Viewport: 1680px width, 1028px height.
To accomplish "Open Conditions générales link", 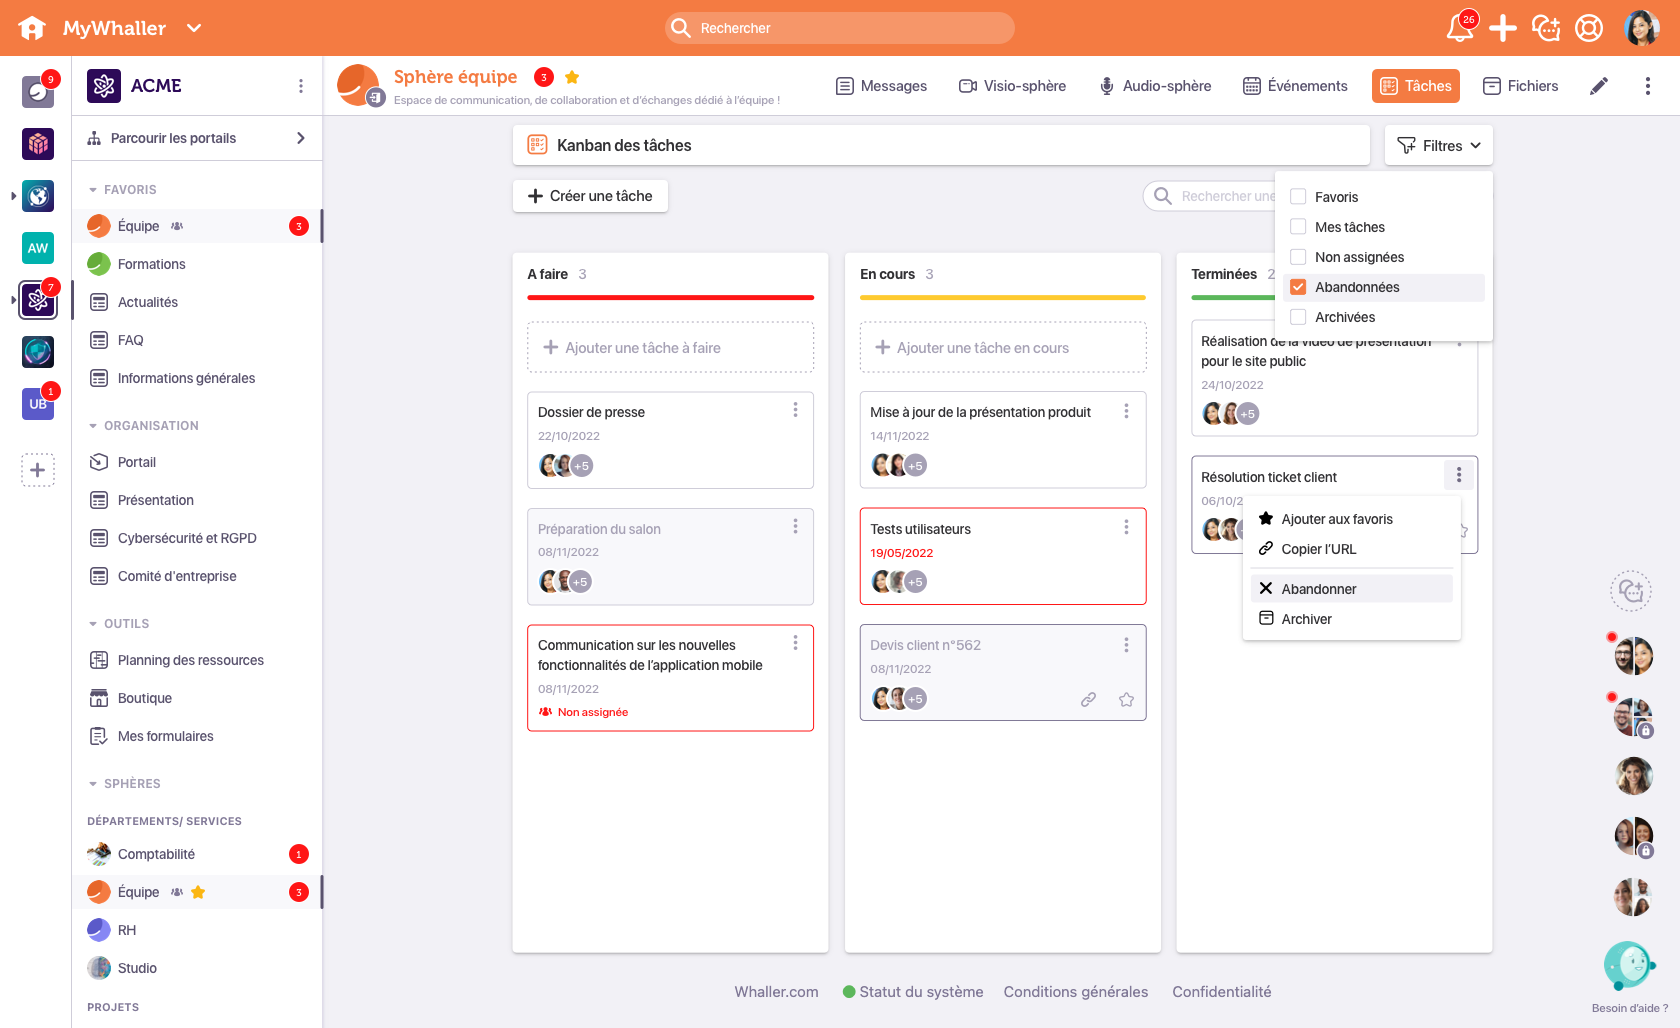I will (1076, 992).
